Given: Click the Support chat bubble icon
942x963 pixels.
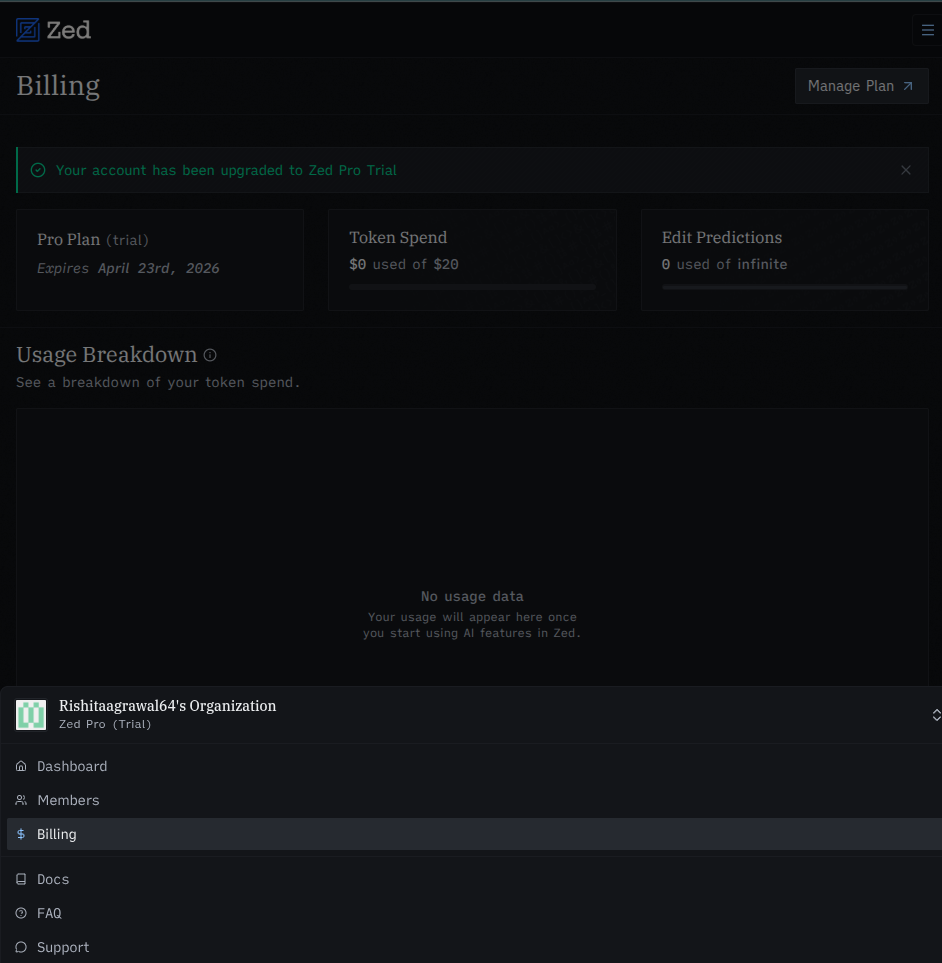Looking at the screenshot, I should tap(21, 947).
